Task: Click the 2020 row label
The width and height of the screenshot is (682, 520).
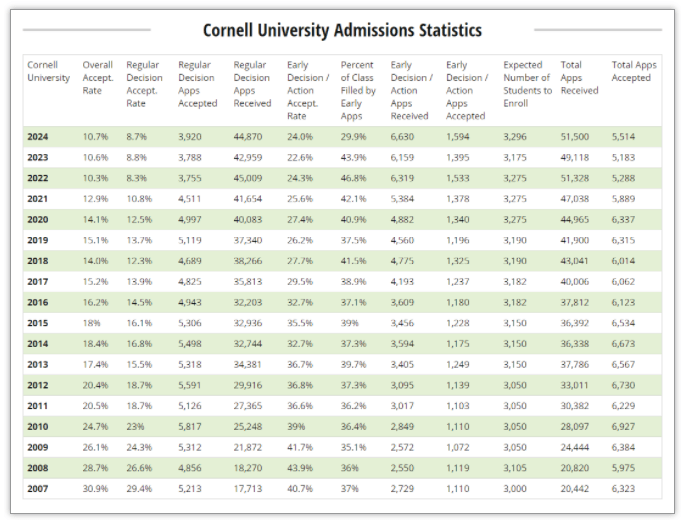Action: click(x=38, y=219)
